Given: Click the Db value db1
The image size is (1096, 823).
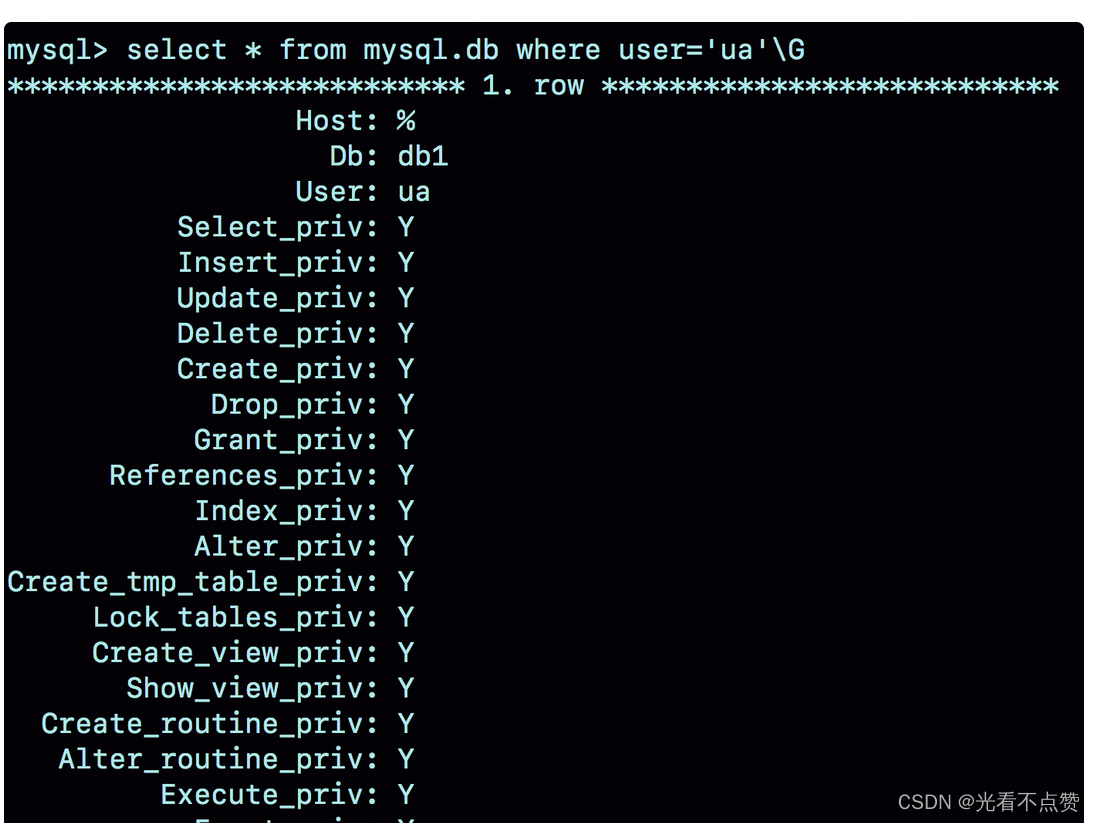Looking at the screenshot, I should coord(423,157).
